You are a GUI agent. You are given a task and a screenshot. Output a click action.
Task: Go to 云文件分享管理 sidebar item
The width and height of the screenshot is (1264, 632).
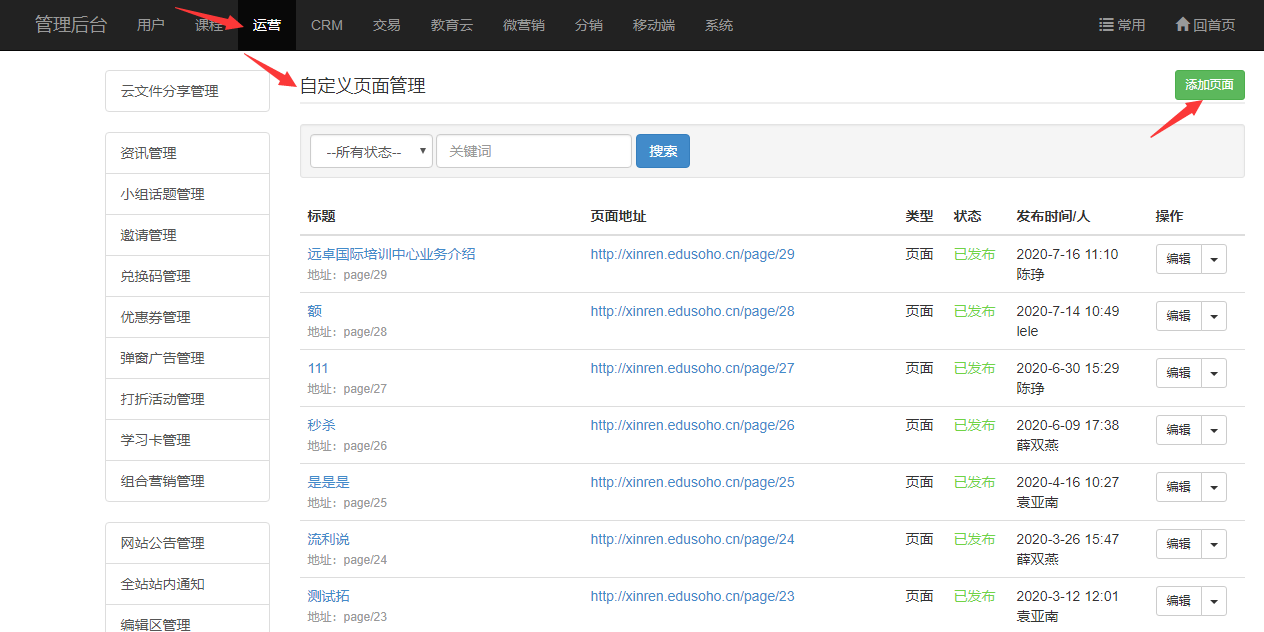pos(169,91)
